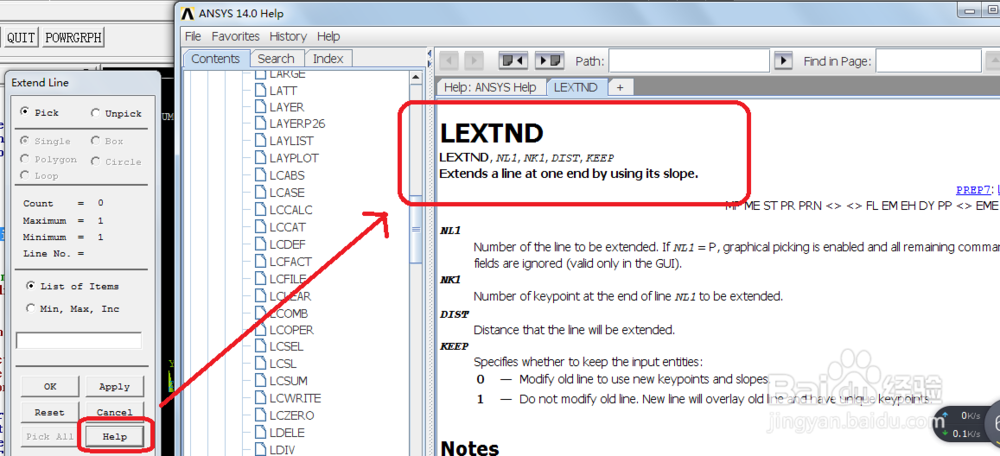Click the contents tree scrollbar thumb

click(x=416, y=229)
